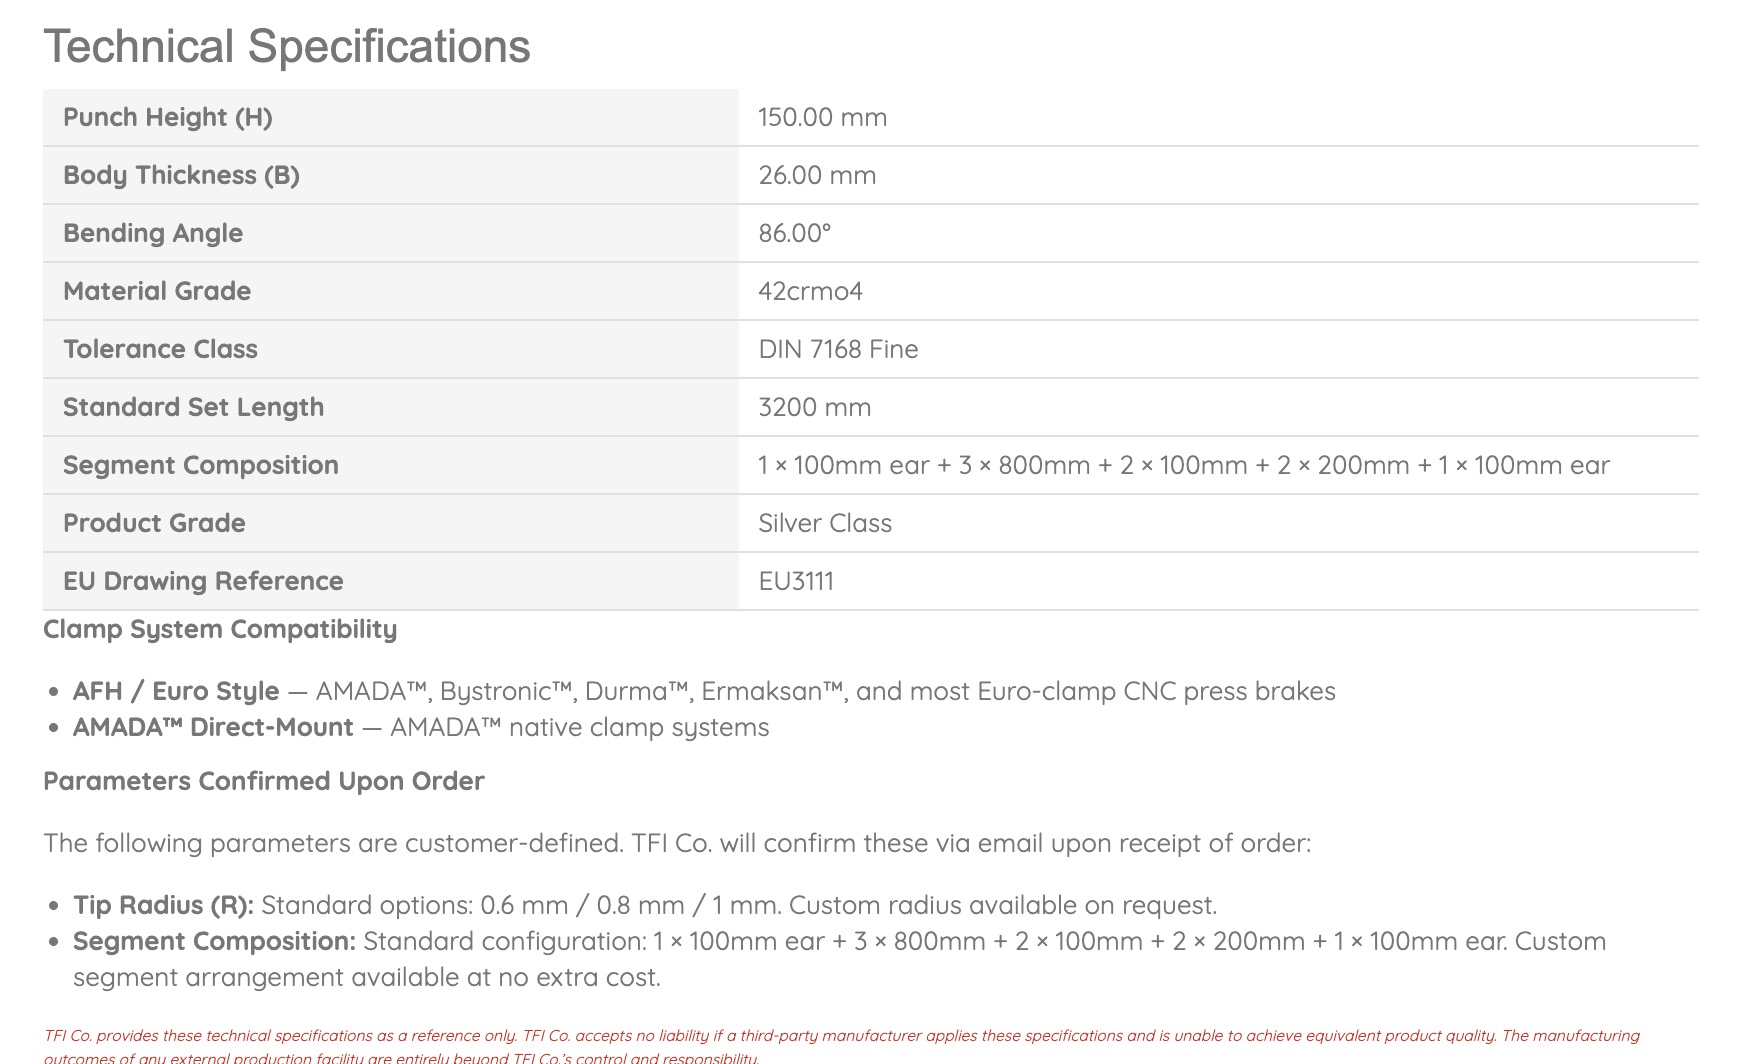Screen dimensions: 1762x1064
Task: Click the DIN 7168 Fine tolerance value
Action: 838,349
